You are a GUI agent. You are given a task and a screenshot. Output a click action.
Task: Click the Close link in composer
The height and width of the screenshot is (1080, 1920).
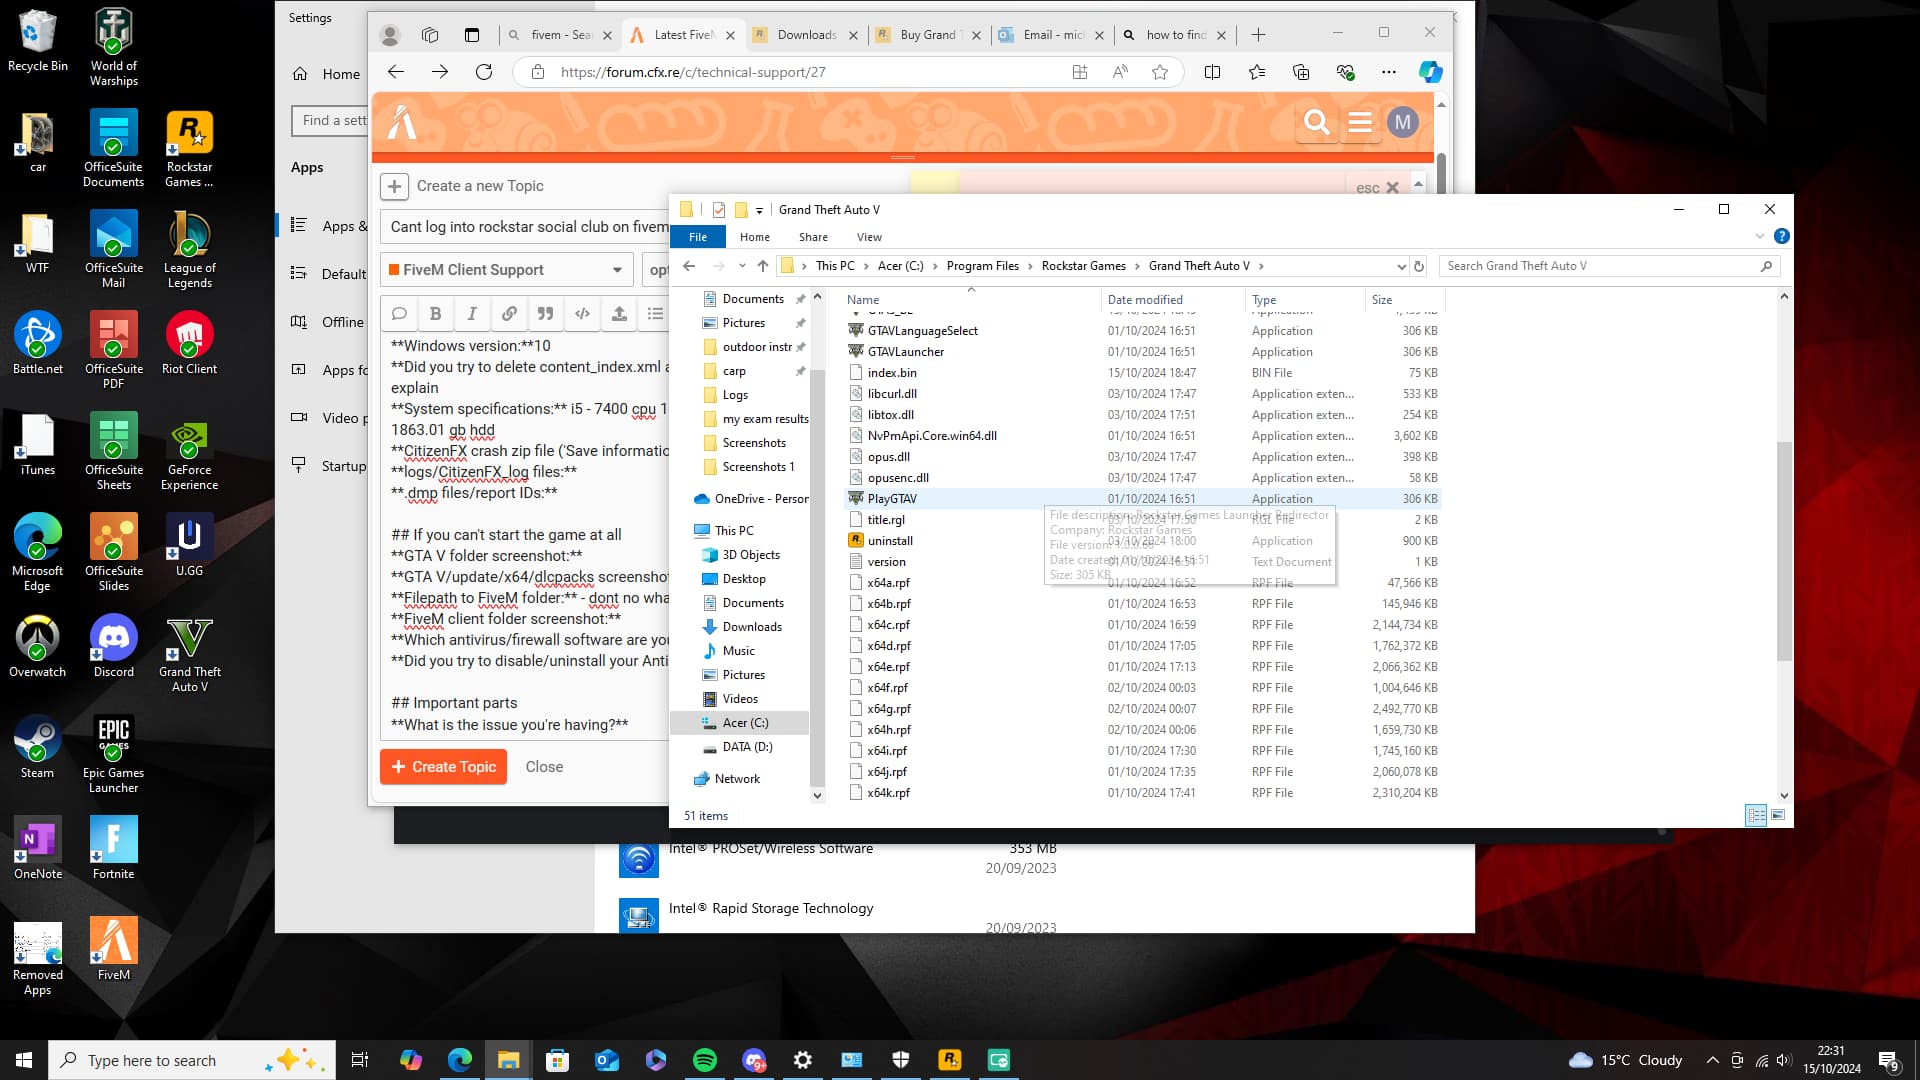tap(544, 767)
